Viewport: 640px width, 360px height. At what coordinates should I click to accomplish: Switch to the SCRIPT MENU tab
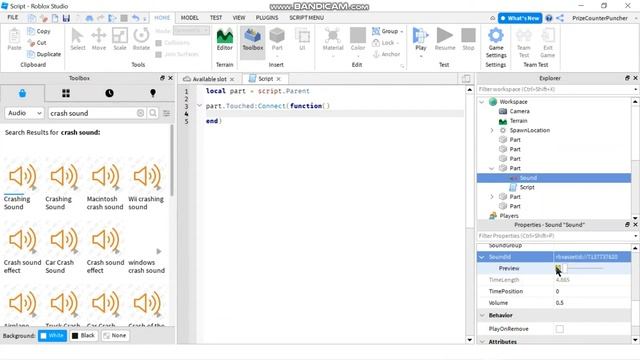[307, 18]
